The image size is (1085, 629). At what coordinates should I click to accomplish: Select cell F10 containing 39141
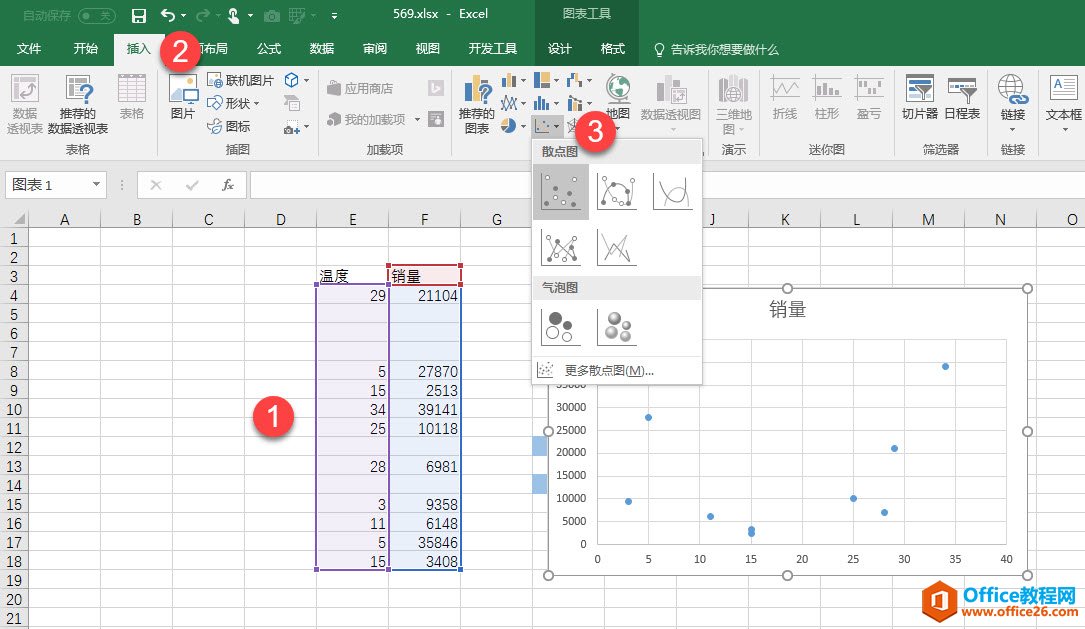(x=425, y=410)
